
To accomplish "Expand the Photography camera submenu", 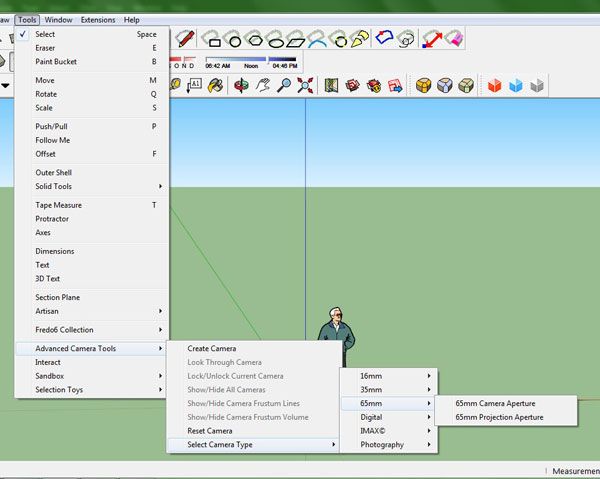I will 385,445.
